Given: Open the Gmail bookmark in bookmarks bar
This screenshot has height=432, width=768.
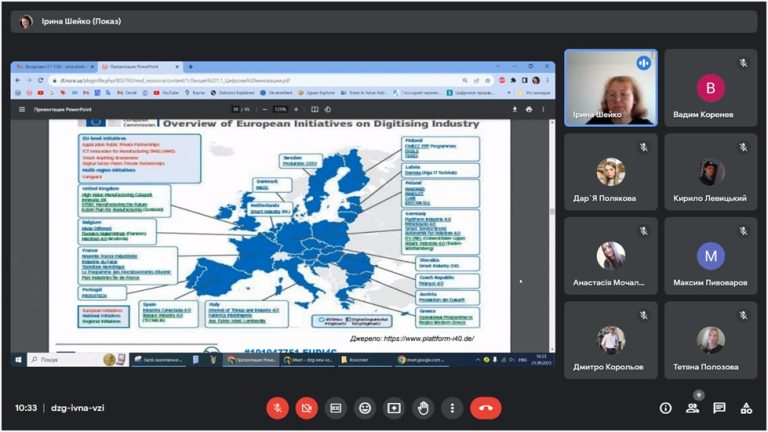Looking at the screenshot, I should [x=126, y=93].
